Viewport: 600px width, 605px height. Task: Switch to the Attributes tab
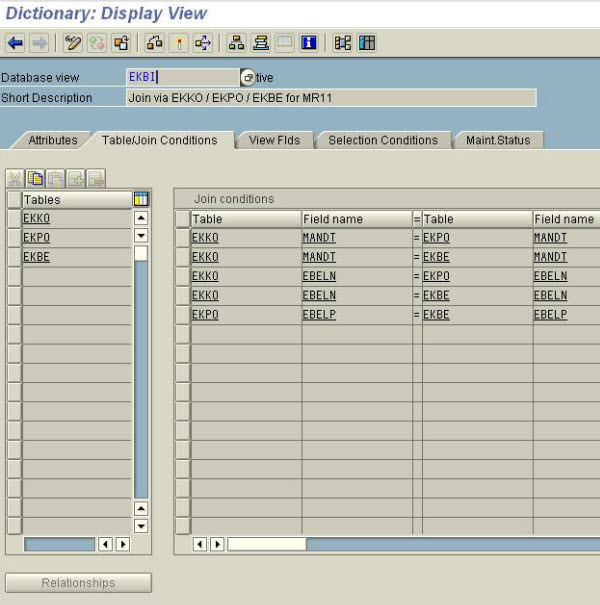[52, 140]
